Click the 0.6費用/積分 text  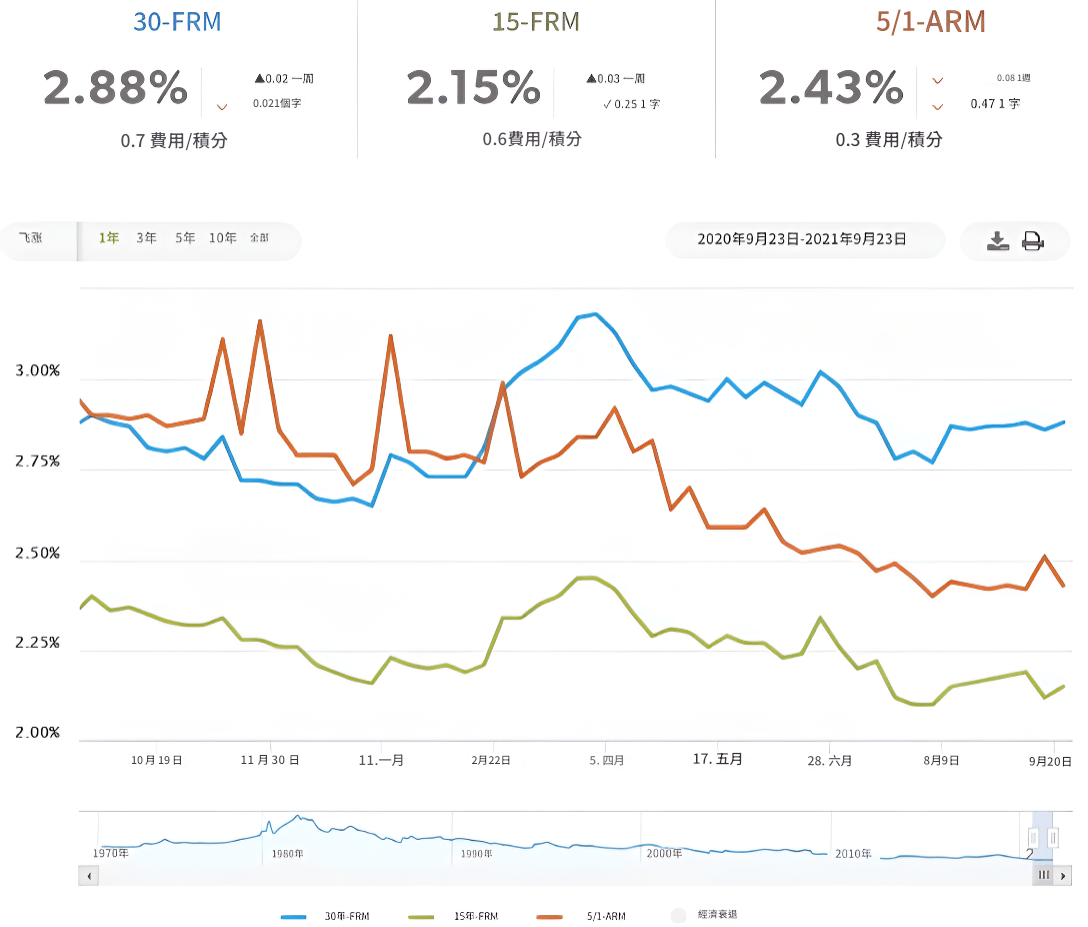(532, 139)
